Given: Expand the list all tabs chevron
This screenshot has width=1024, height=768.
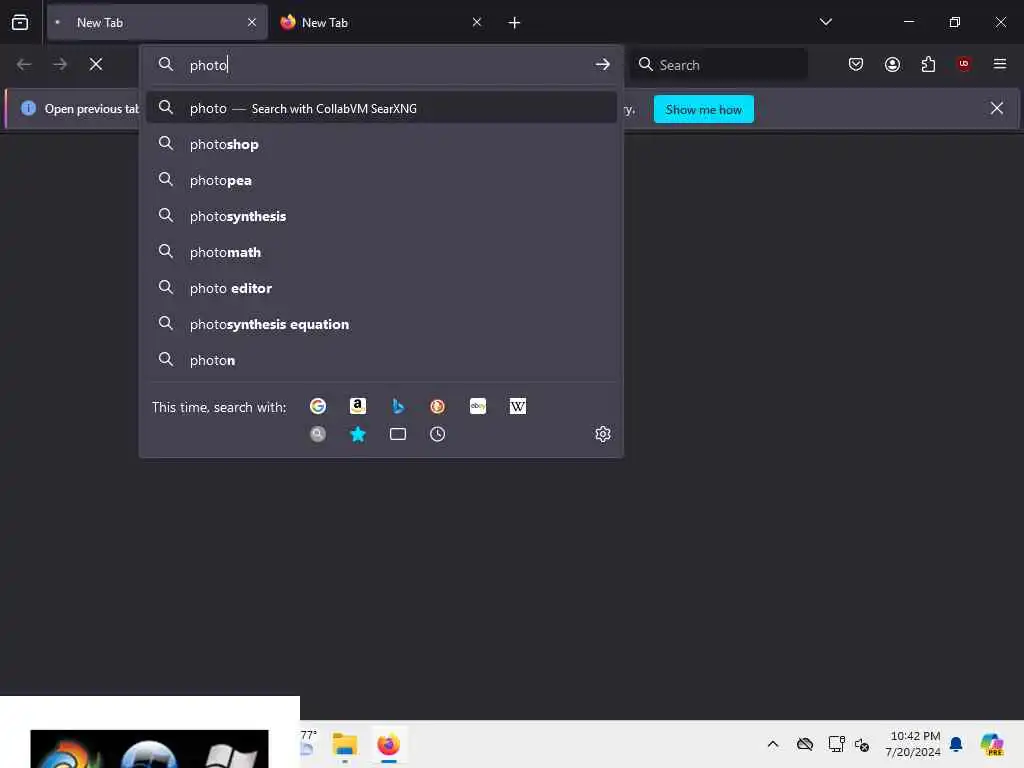Looking at the screenshot, I should pos(825,22).
